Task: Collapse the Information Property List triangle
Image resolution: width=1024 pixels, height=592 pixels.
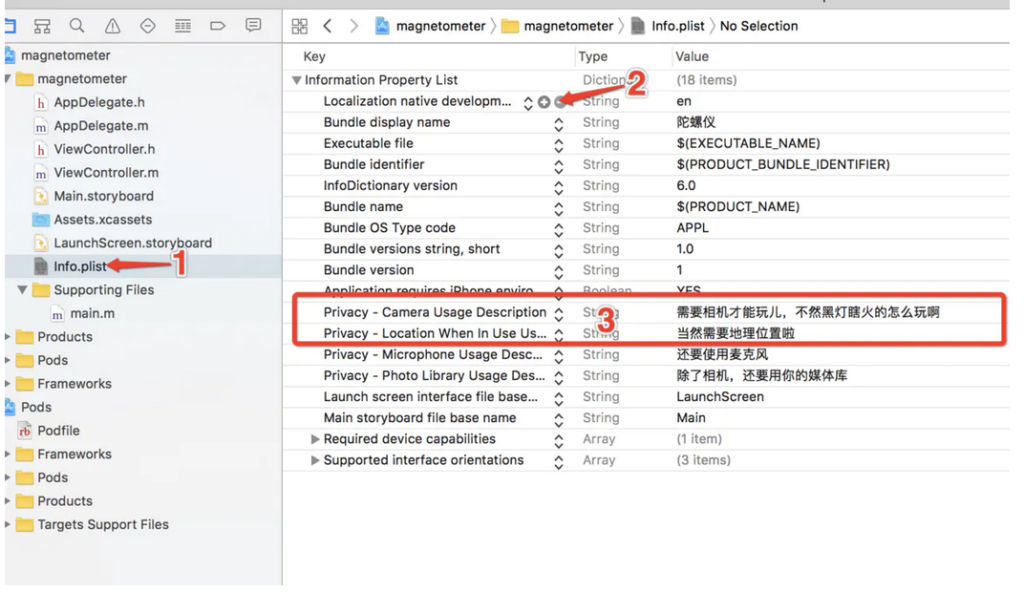Action: point(296,80)
